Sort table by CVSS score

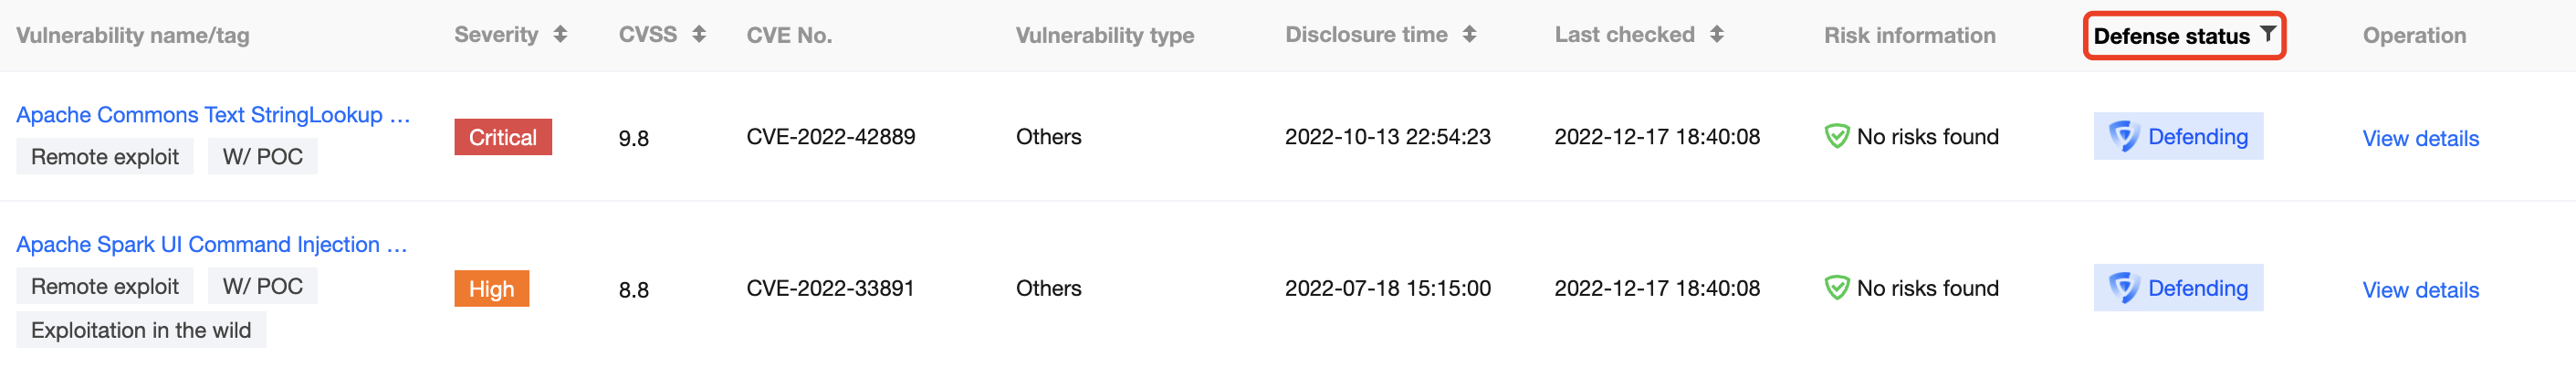[698, 35]
